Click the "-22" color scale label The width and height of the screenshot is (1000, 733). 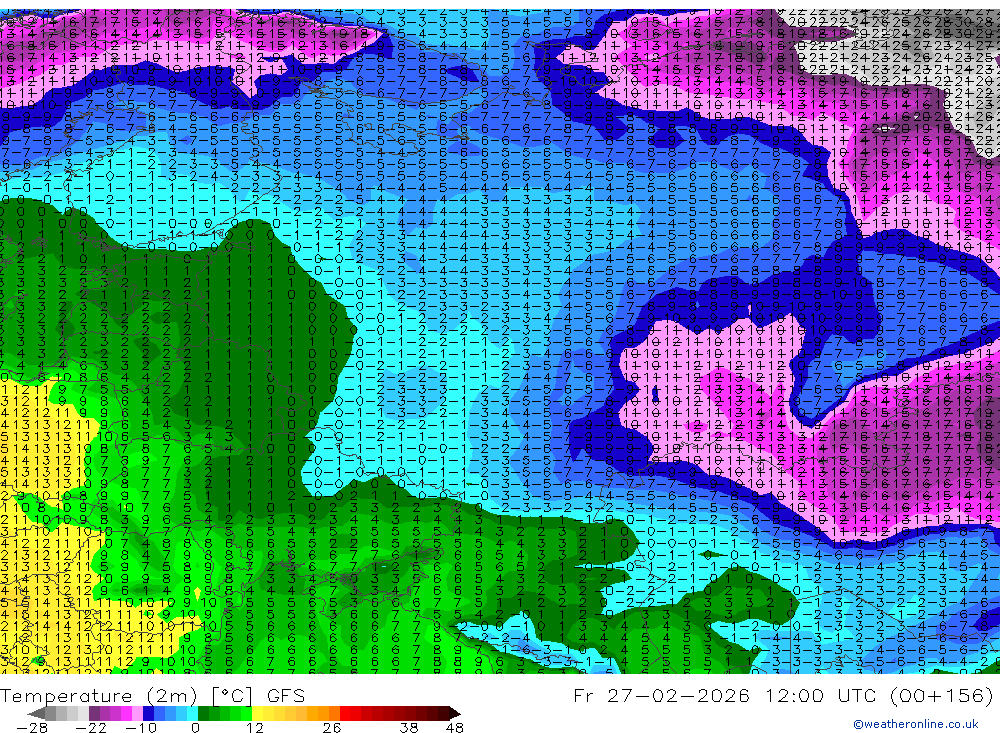pos(91,727)
